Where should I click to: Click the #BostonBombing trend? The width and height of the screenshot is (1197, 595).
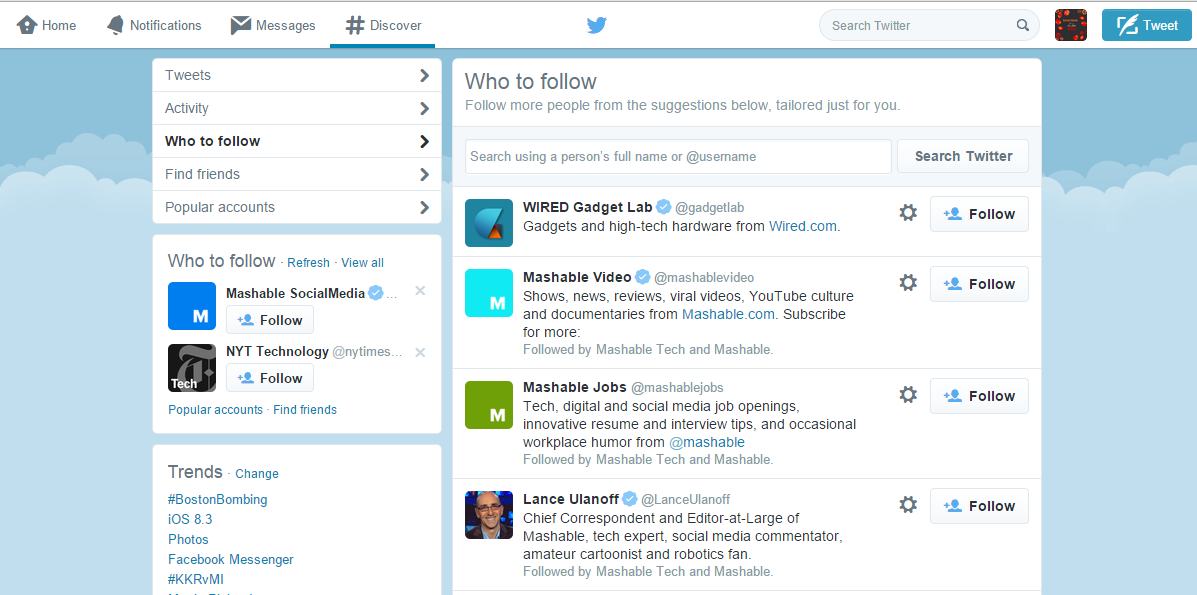point(217,499)
